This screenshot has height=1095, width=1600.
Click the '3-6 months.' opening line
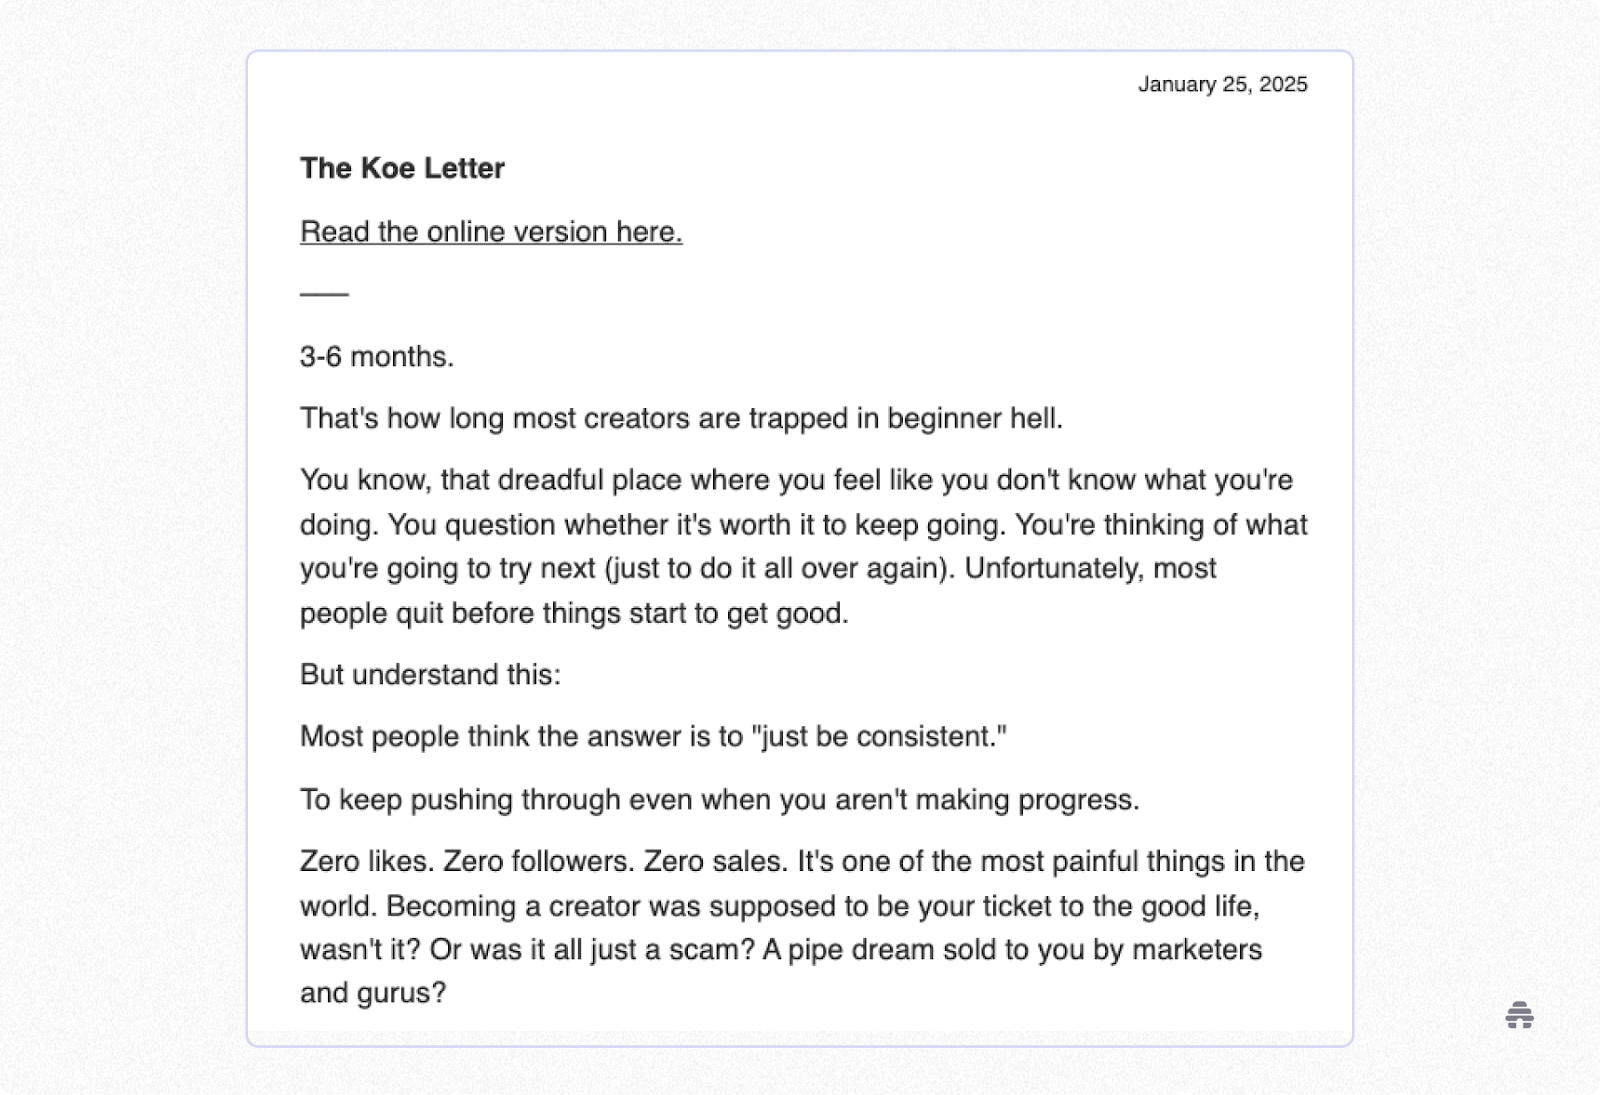pos(377,357)
